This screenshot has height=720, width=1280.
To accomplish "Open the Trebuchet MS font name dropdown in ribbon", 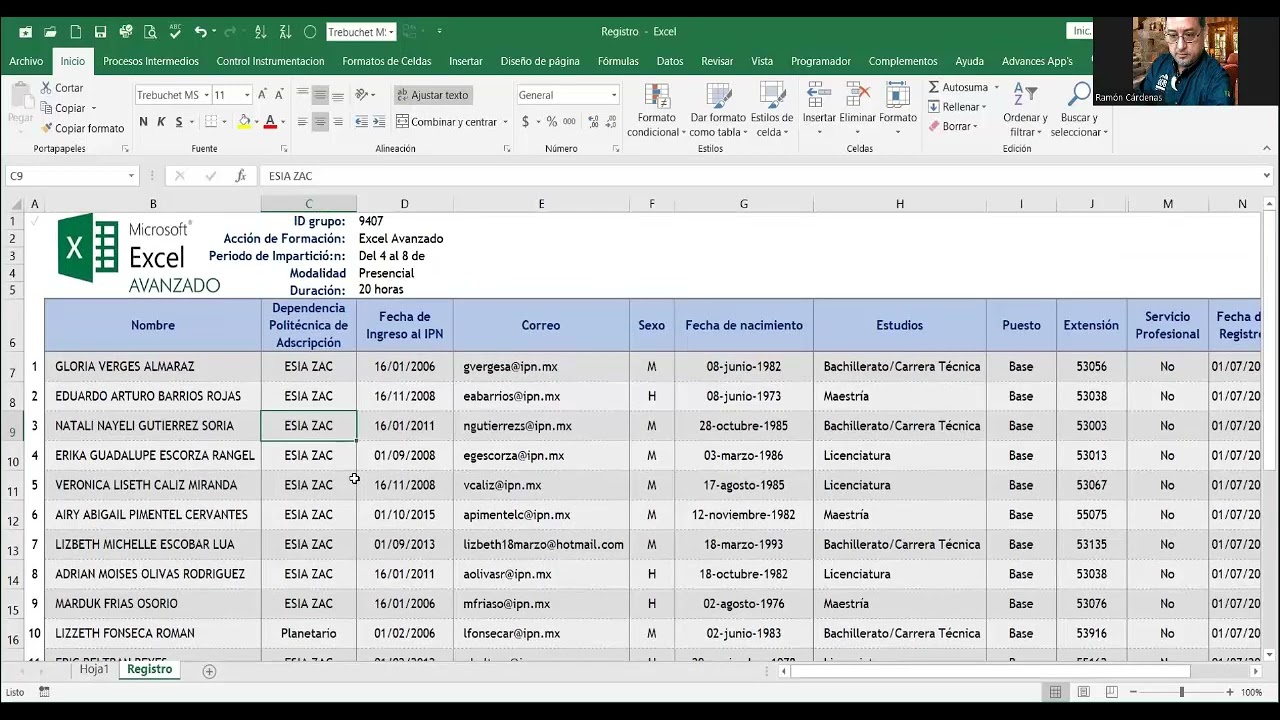I will [x=206, y=95].
